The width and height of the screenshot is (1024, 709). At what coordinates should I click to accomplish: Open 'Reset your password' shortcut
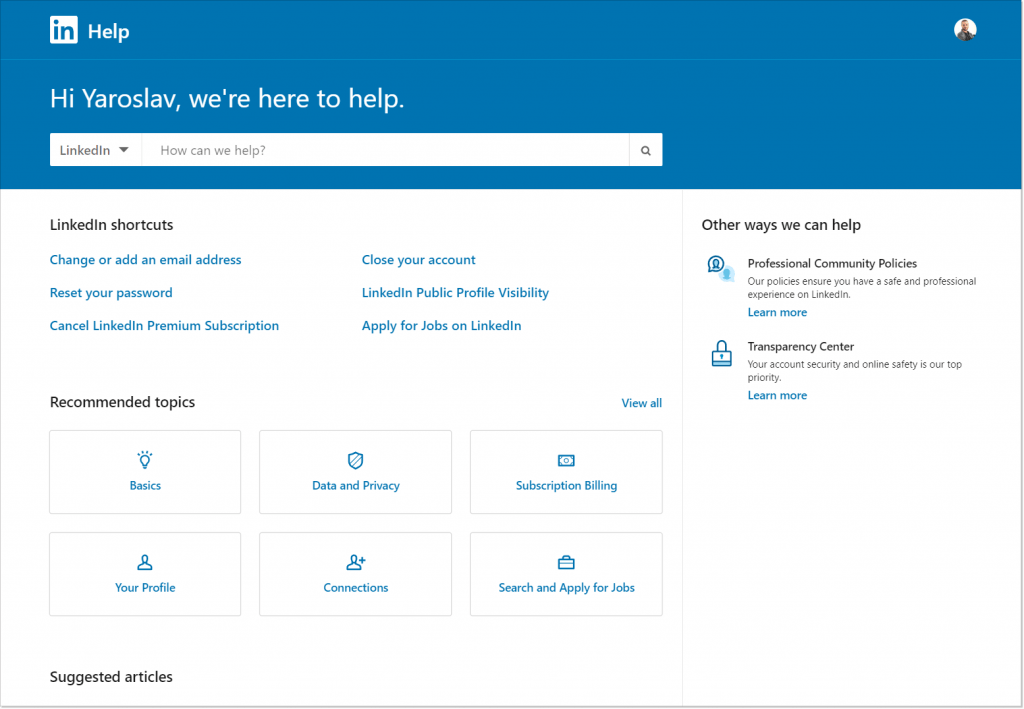point(111,292)
